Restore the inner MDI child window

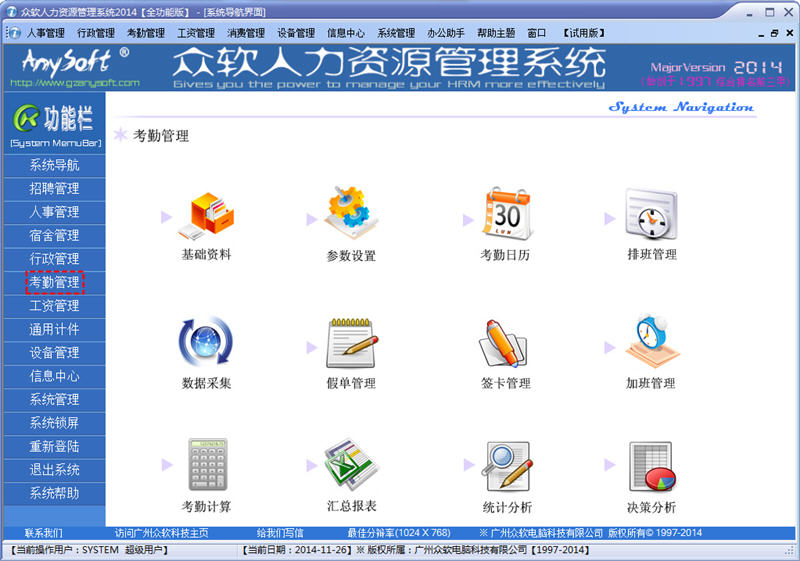774,33
